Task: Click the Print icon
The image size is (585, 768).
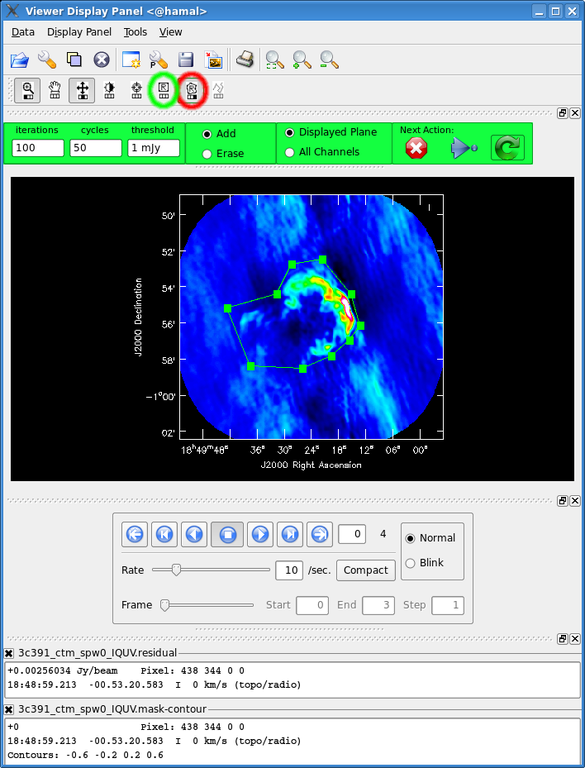Action: click(x=244, y=60)
